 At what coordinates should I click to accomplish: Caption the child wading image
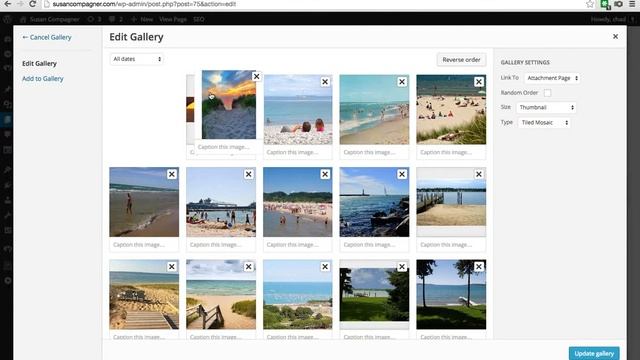tap(144, 244)
